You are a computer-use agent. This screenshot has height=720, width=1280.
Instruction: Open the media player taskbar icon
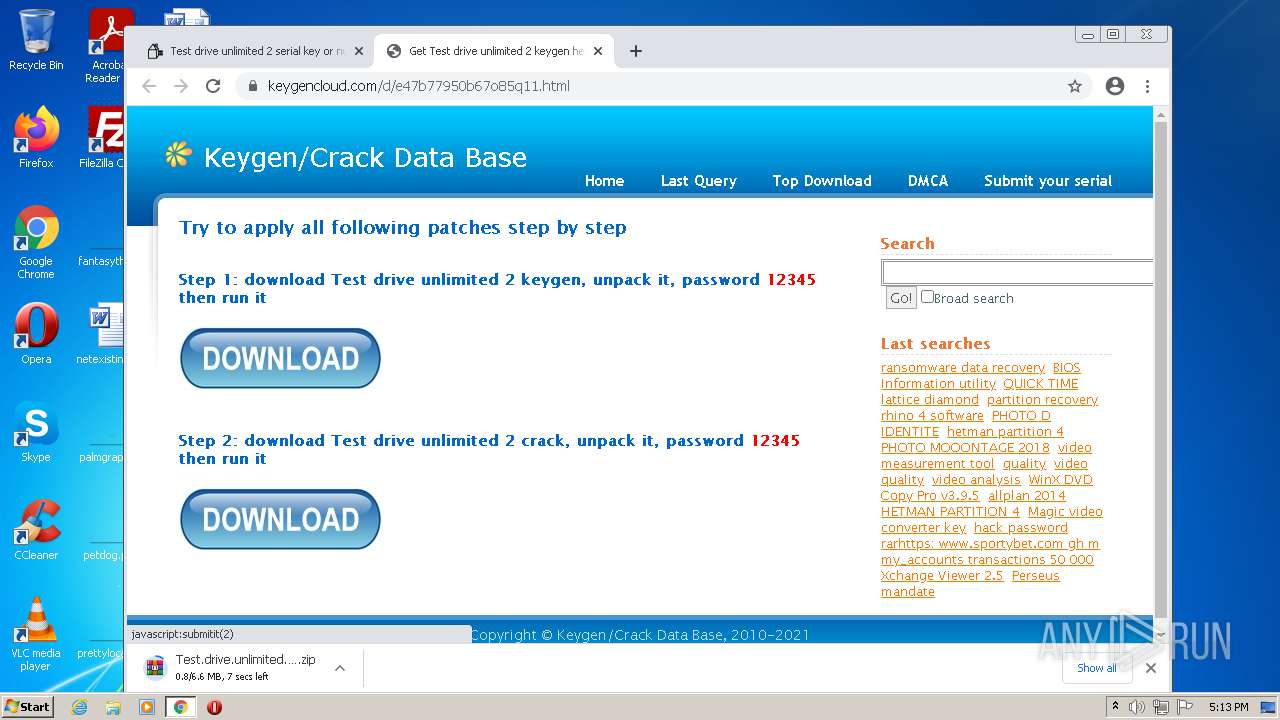[147, 707]
